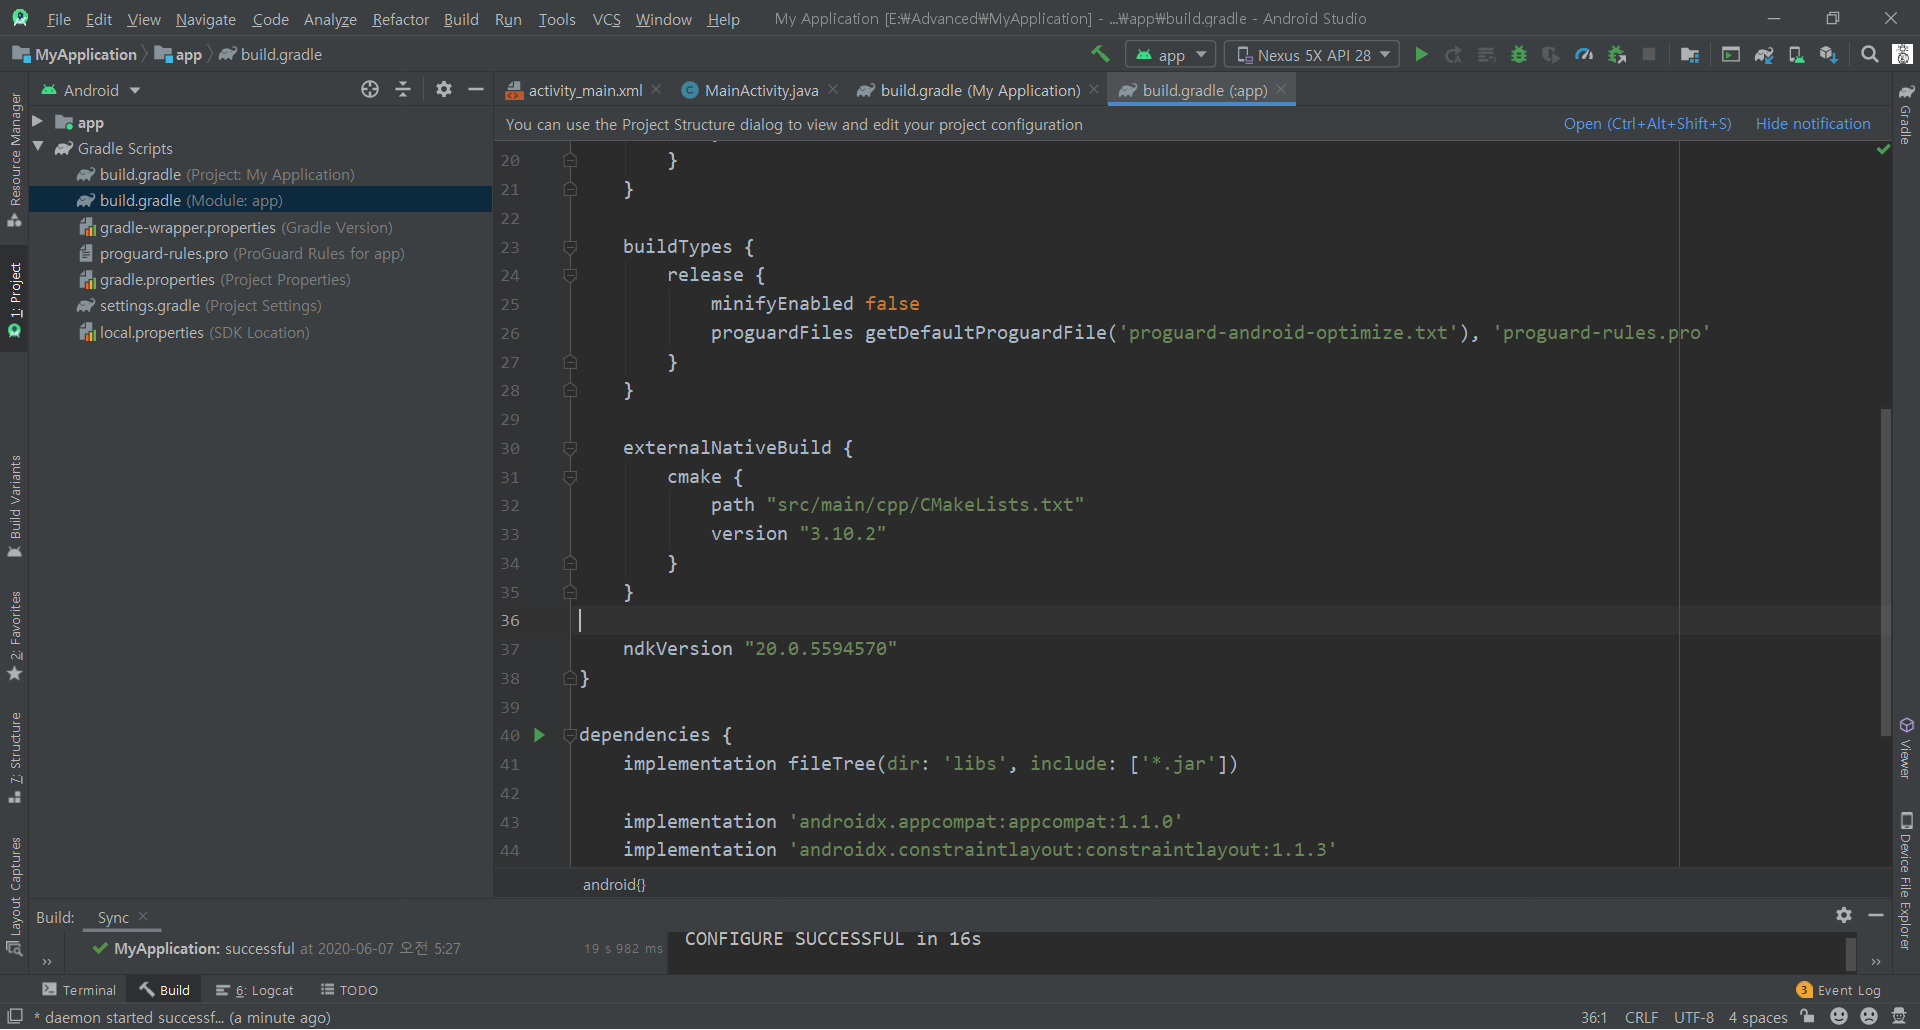Screen dimensions: 1920x1030
Task: Click the Apply Changes and Restart Activity icon
Action: [x=1454, y=54]
